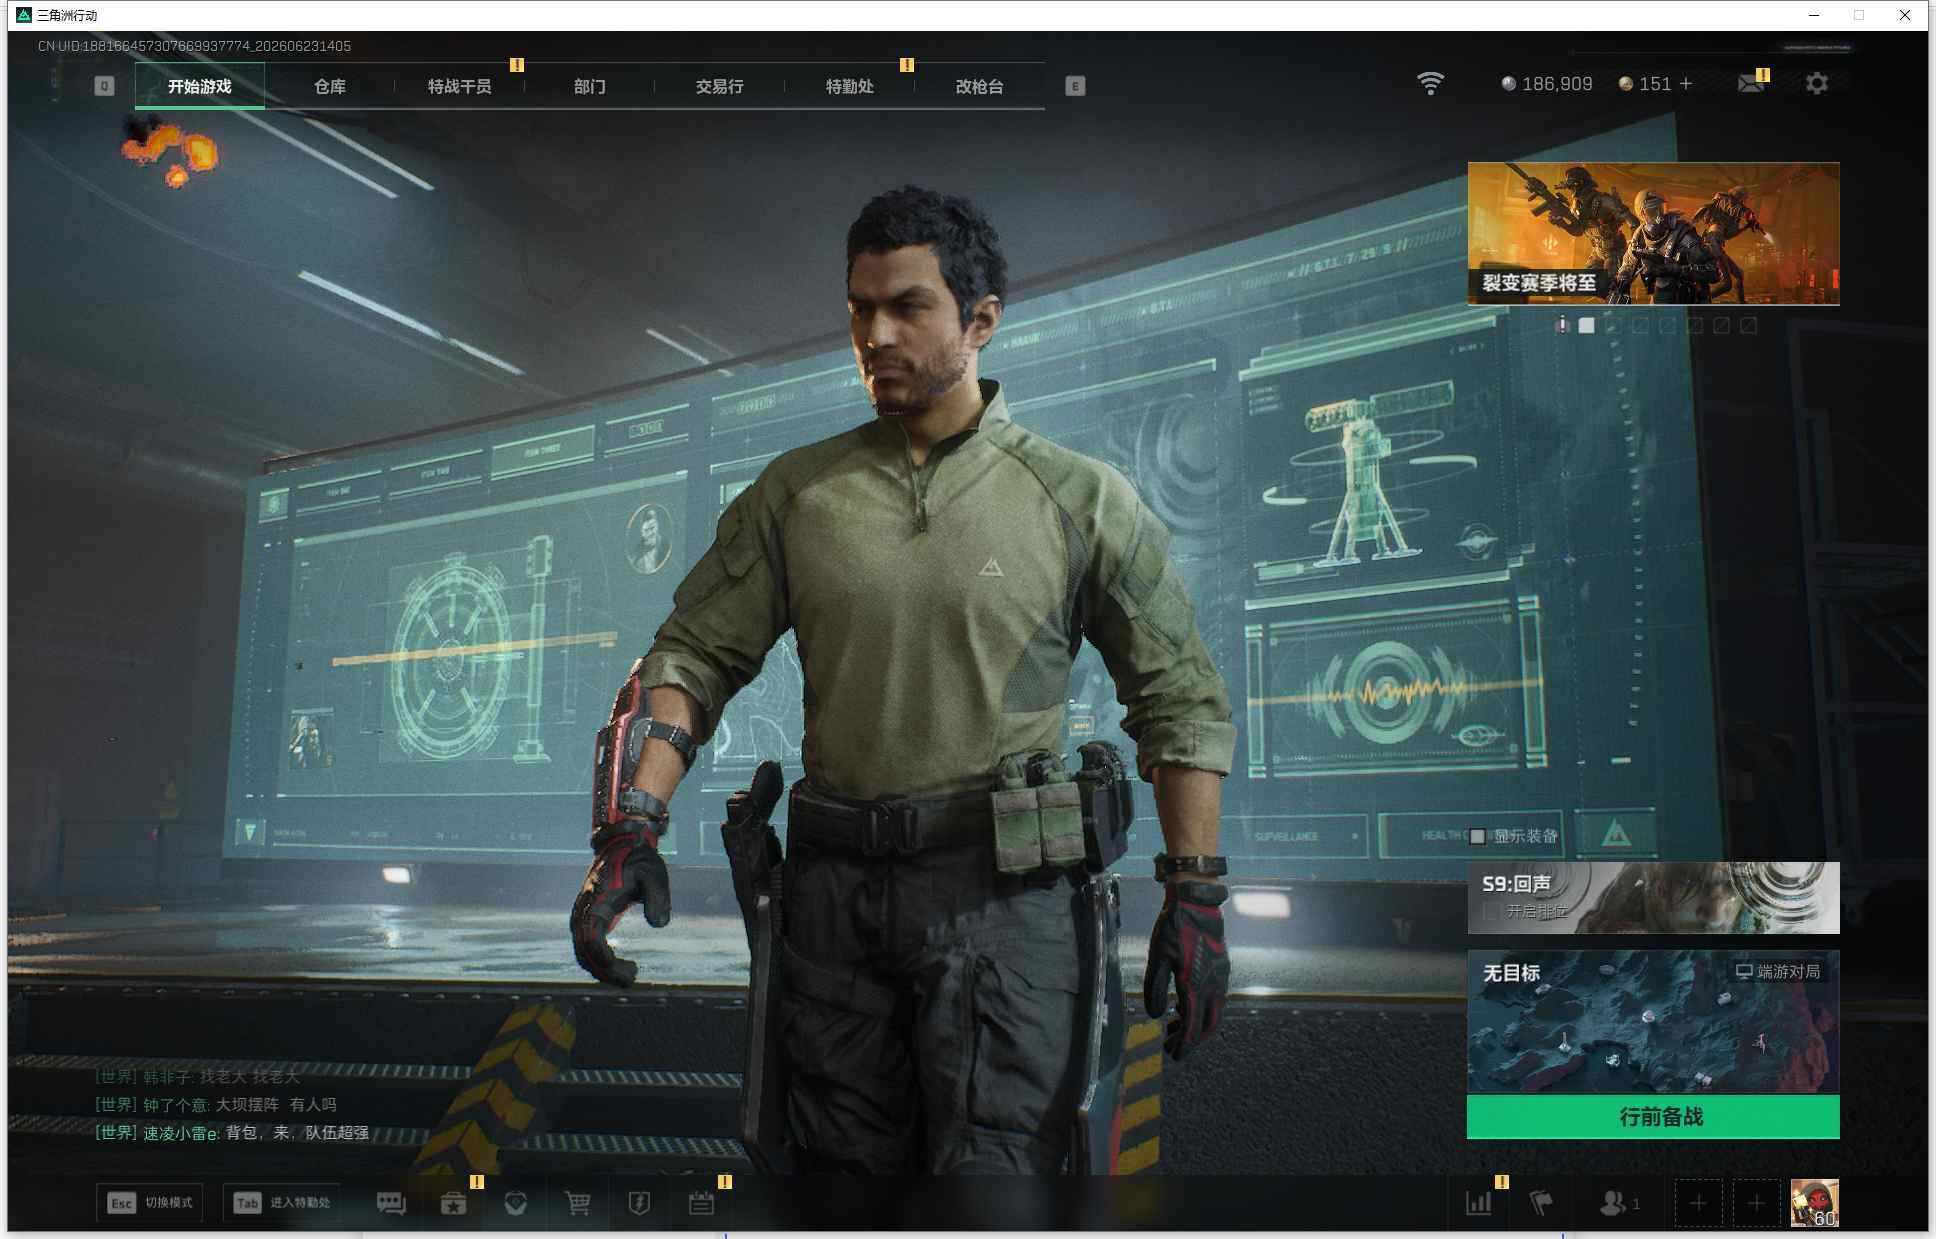Viewport: 1936px width, 1239px height.
Task: Open the 特战干员 tab
Action: [460, 86]
